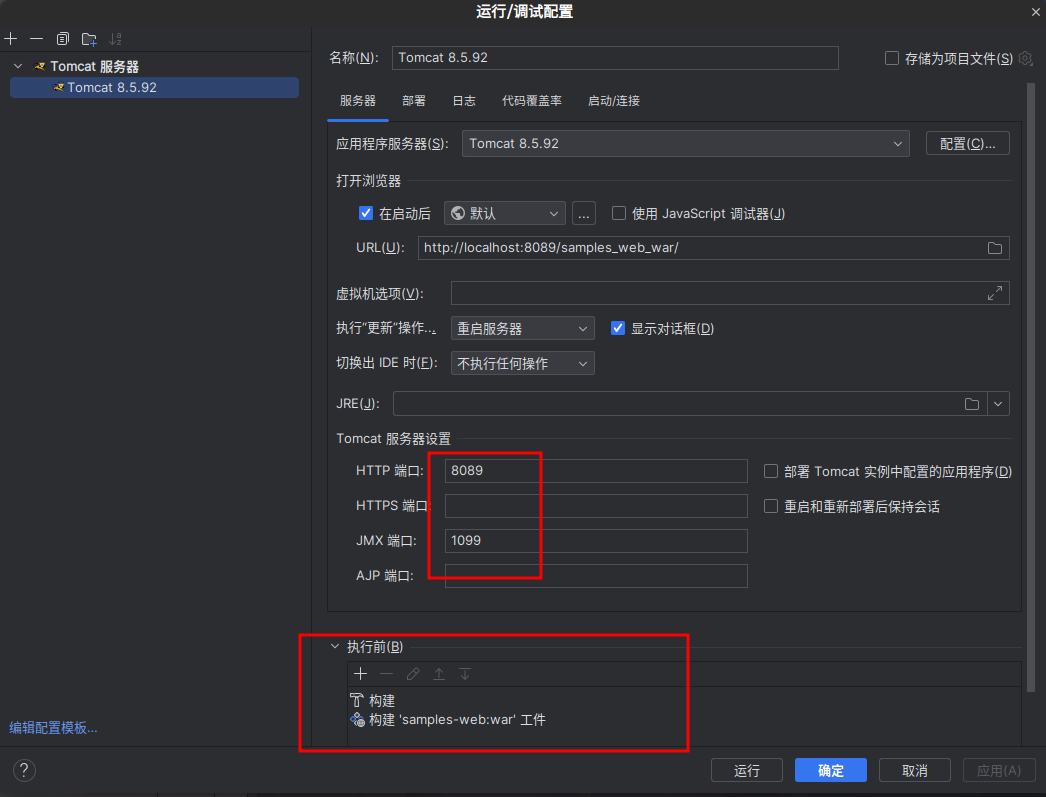
Task: Edit the before-launch task pencil icon
Action: 413,674
